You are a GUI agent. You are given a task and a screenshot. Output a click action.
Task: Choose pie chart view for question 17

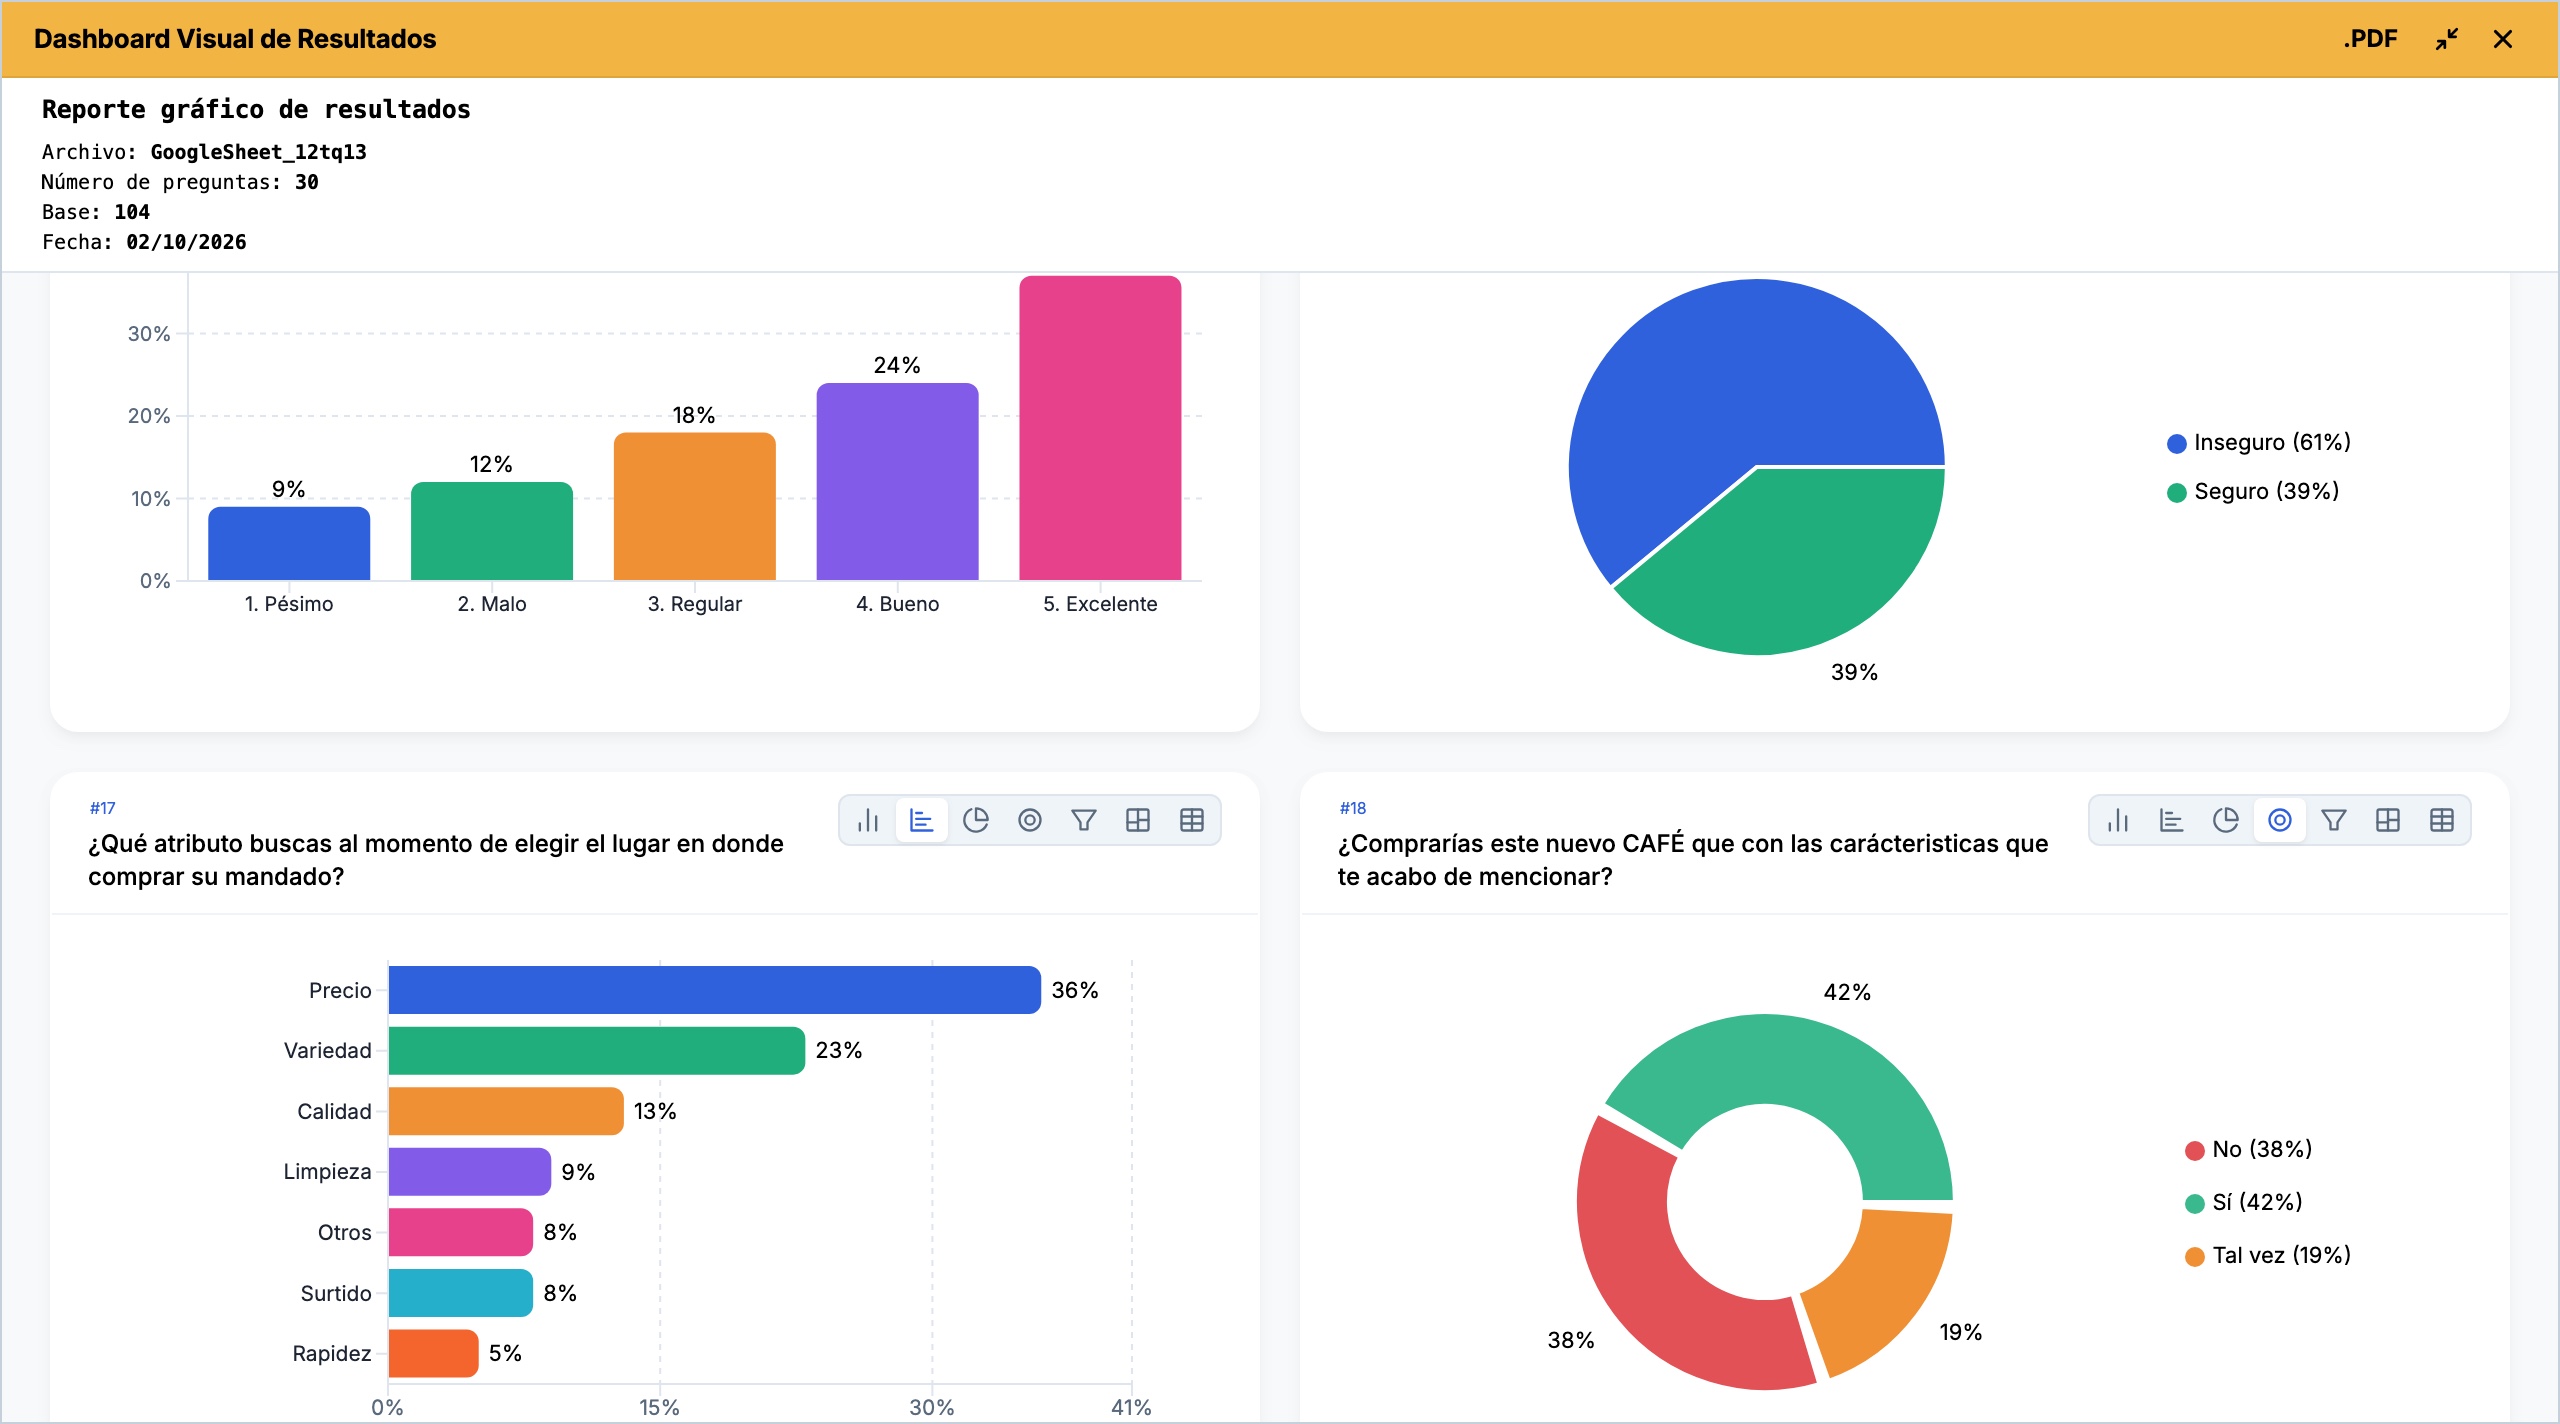[x=976, y=821]
